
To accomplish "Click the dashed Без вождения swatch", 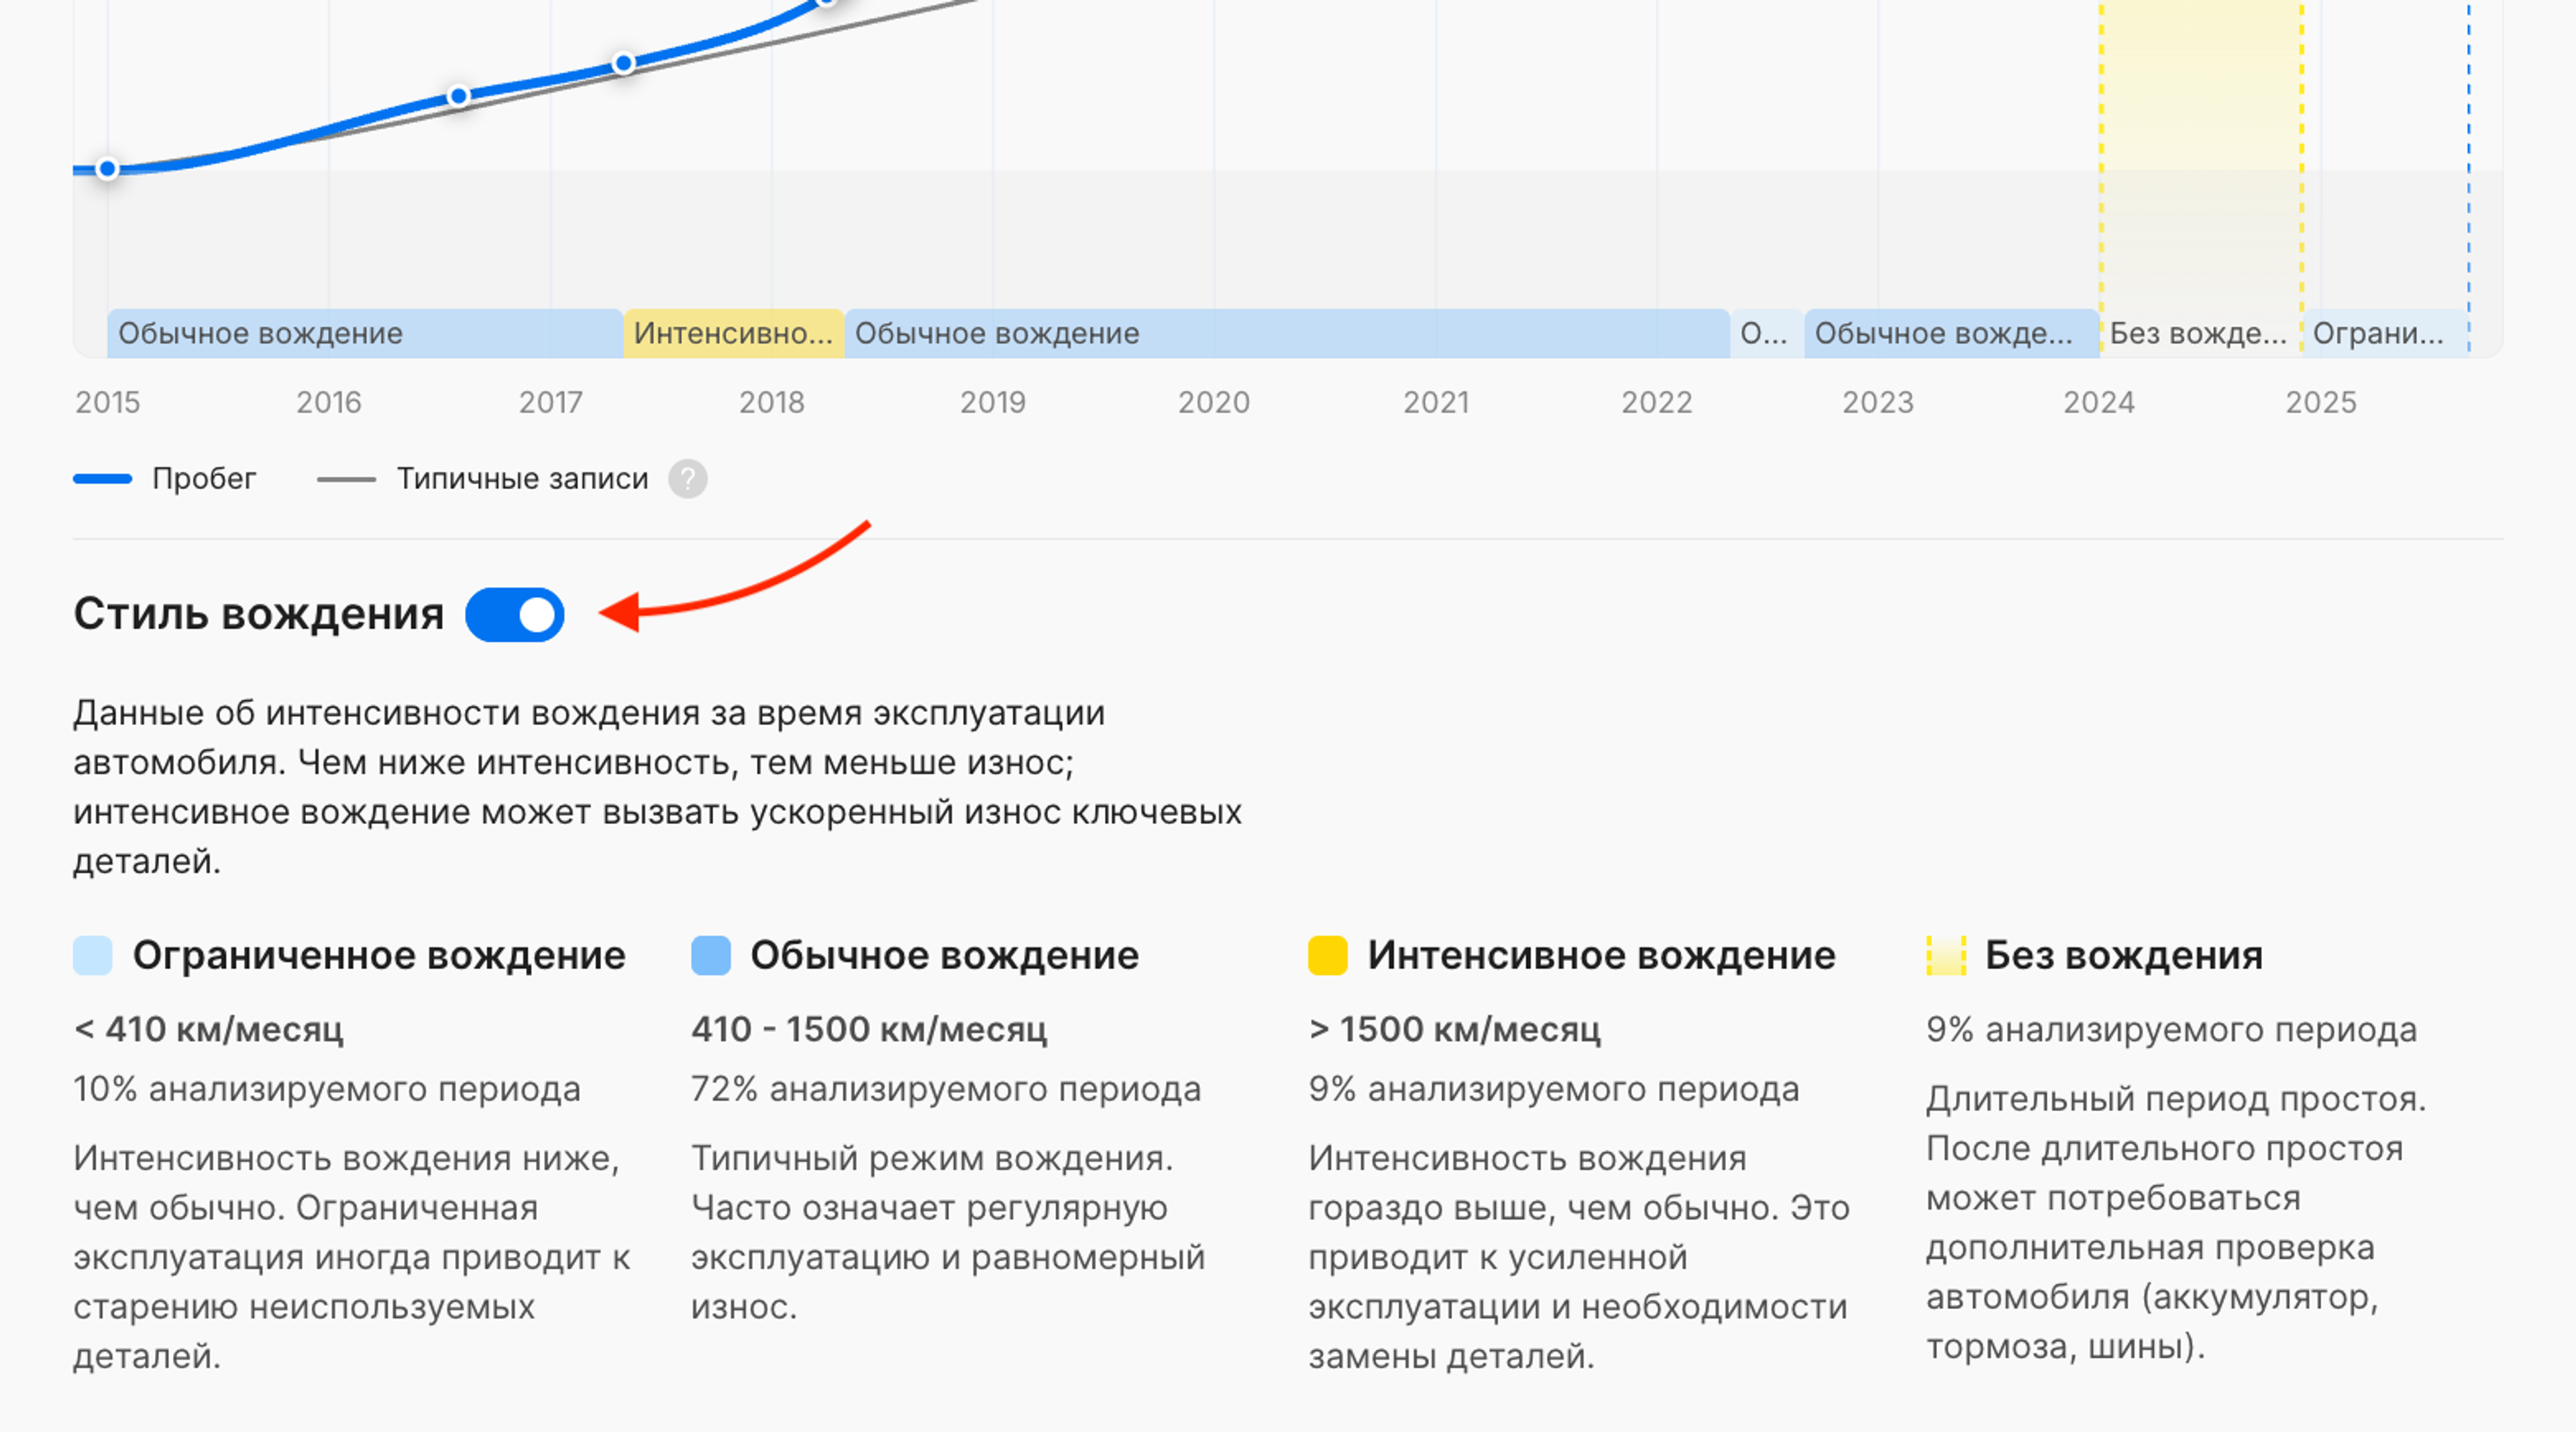I will [x=1945, y=955].
